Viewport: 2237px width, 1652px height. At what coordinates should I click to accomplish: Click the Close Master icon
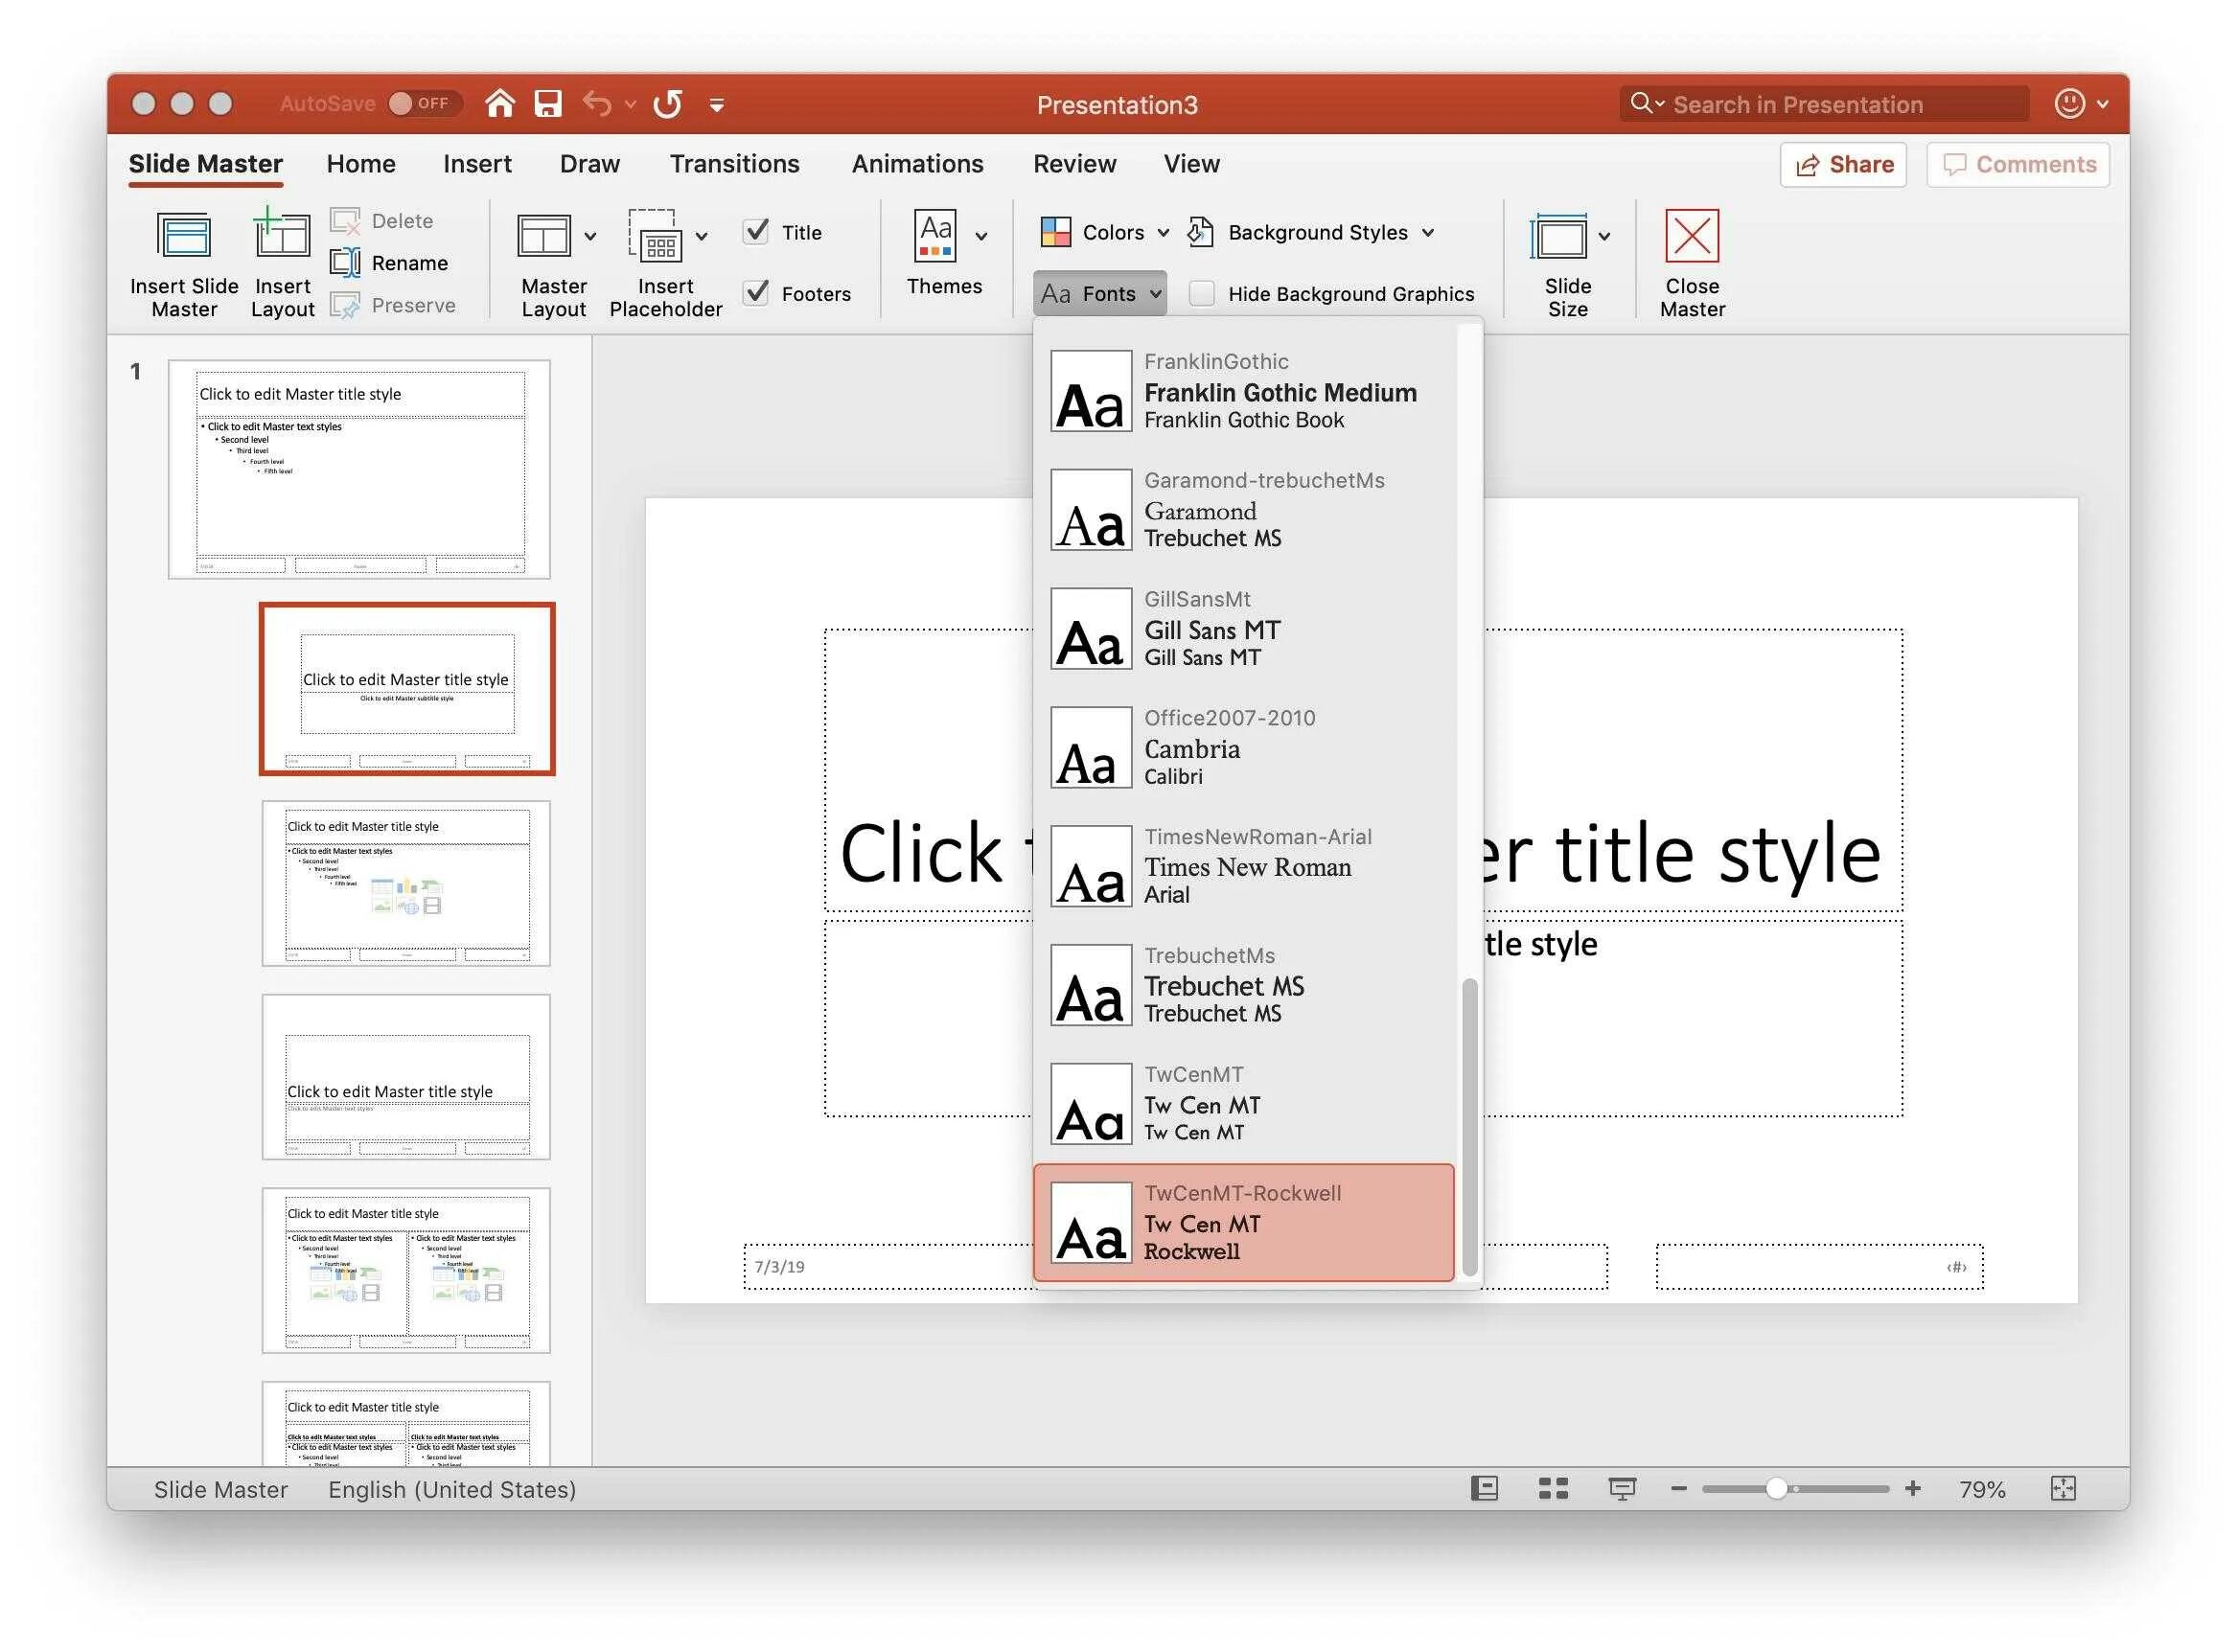coord(1691,238)
